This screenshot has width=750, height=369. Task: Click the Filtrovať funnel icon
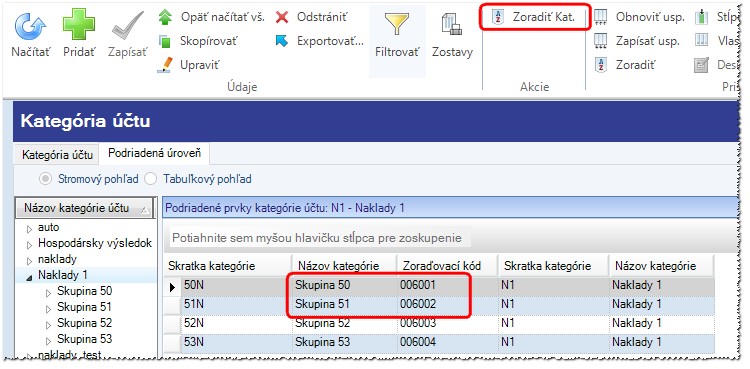397,23
